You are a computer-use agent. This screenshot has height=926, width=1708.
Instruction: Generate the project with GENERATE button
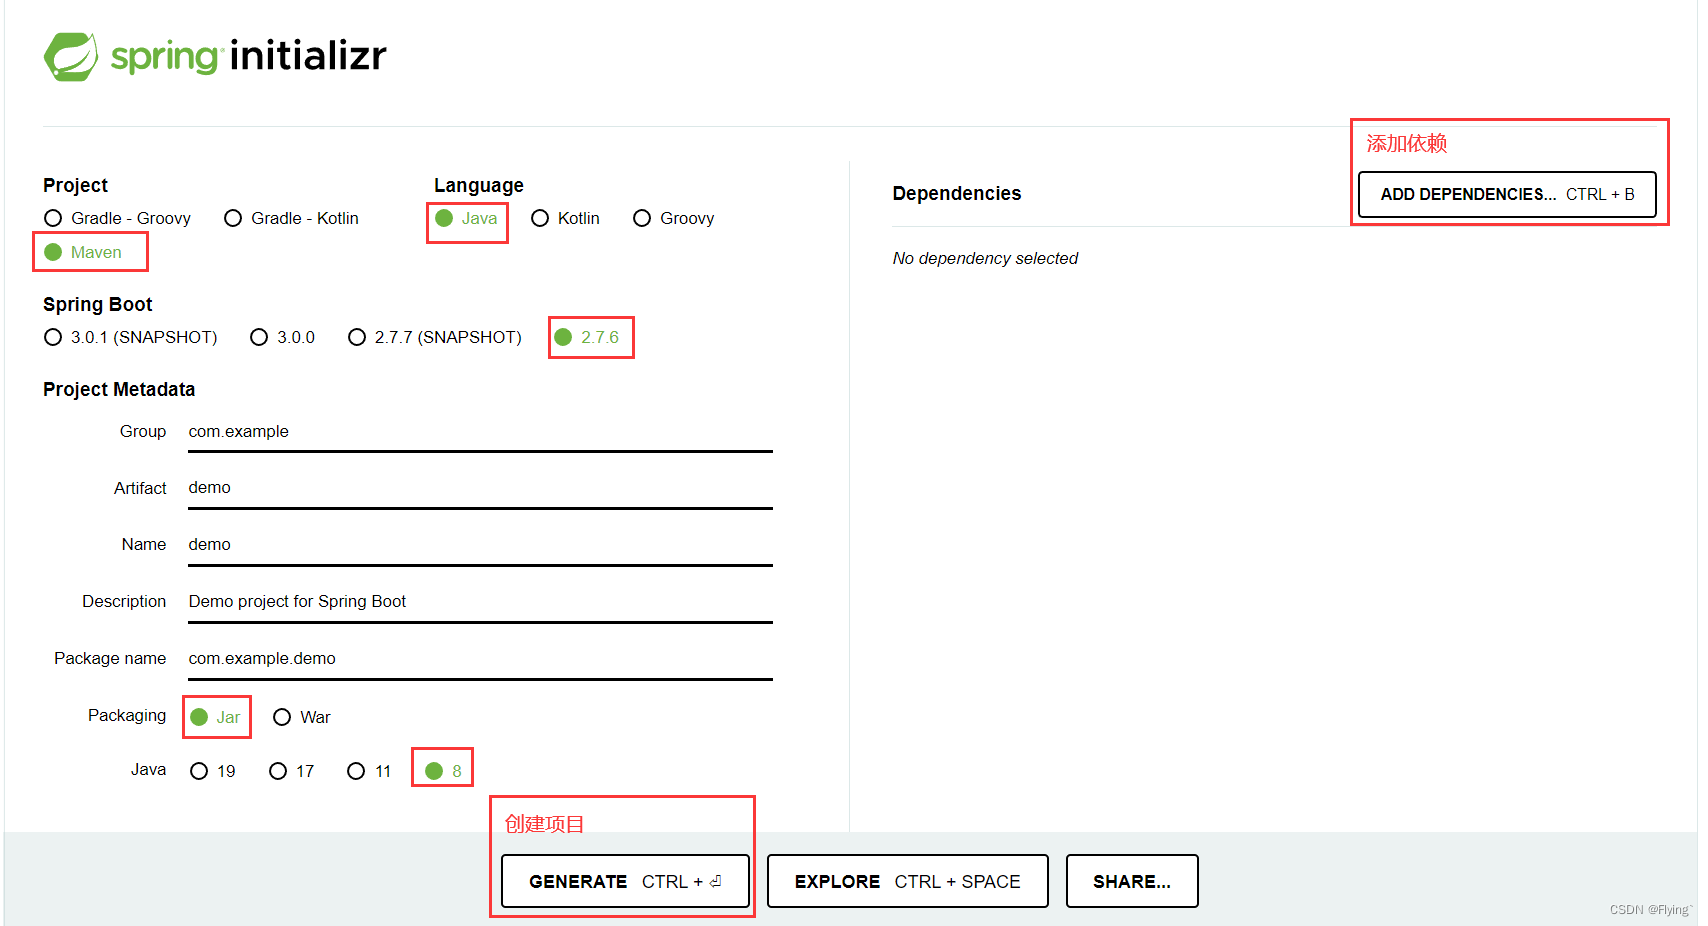(625, 881)
